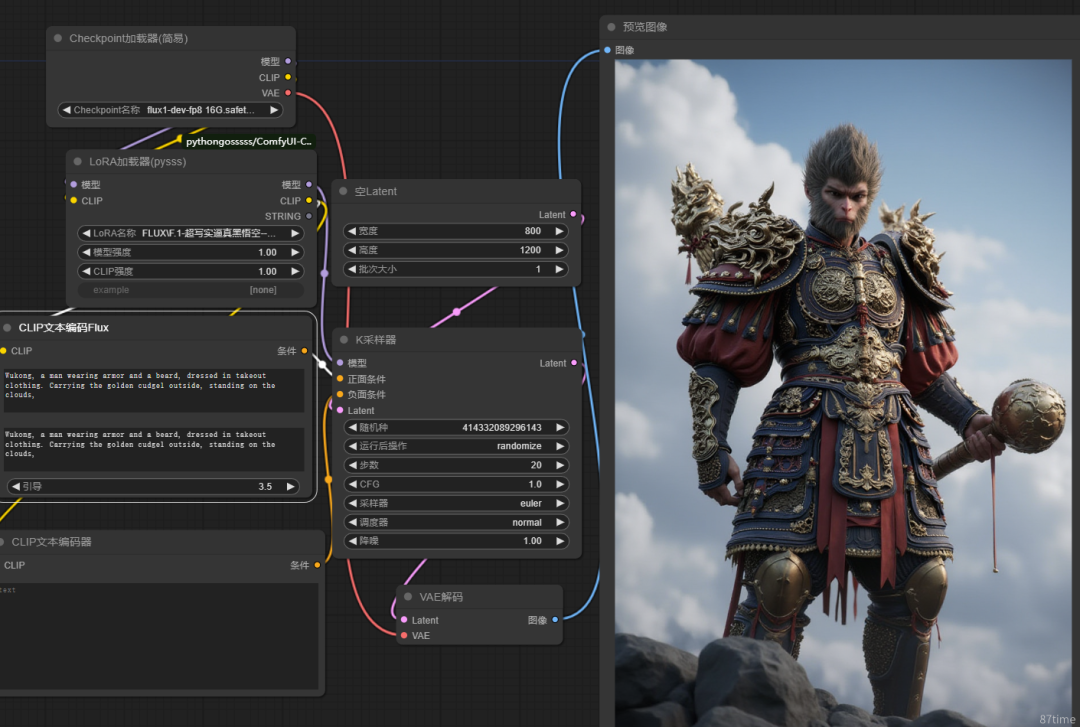Open the 采样器 euler dropdown
This screenshot has height=727, width=1080.
coord(455,503)
